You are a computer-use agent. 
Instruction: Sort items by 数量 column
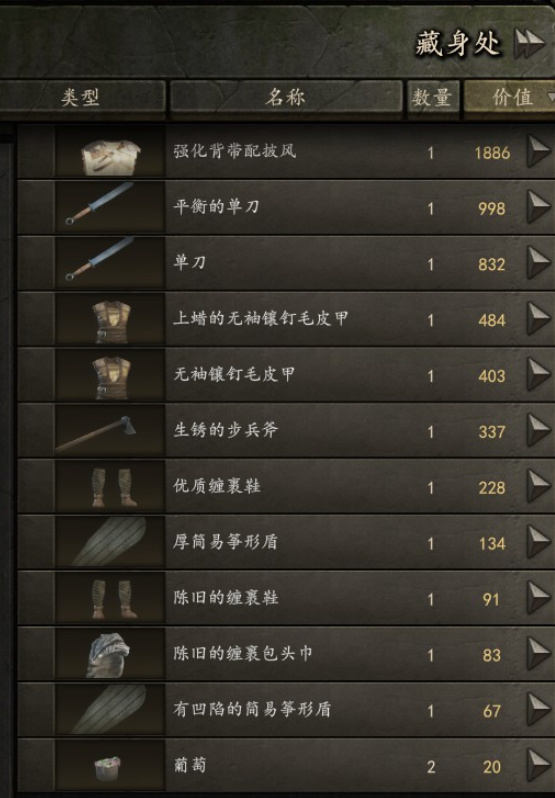432,97
